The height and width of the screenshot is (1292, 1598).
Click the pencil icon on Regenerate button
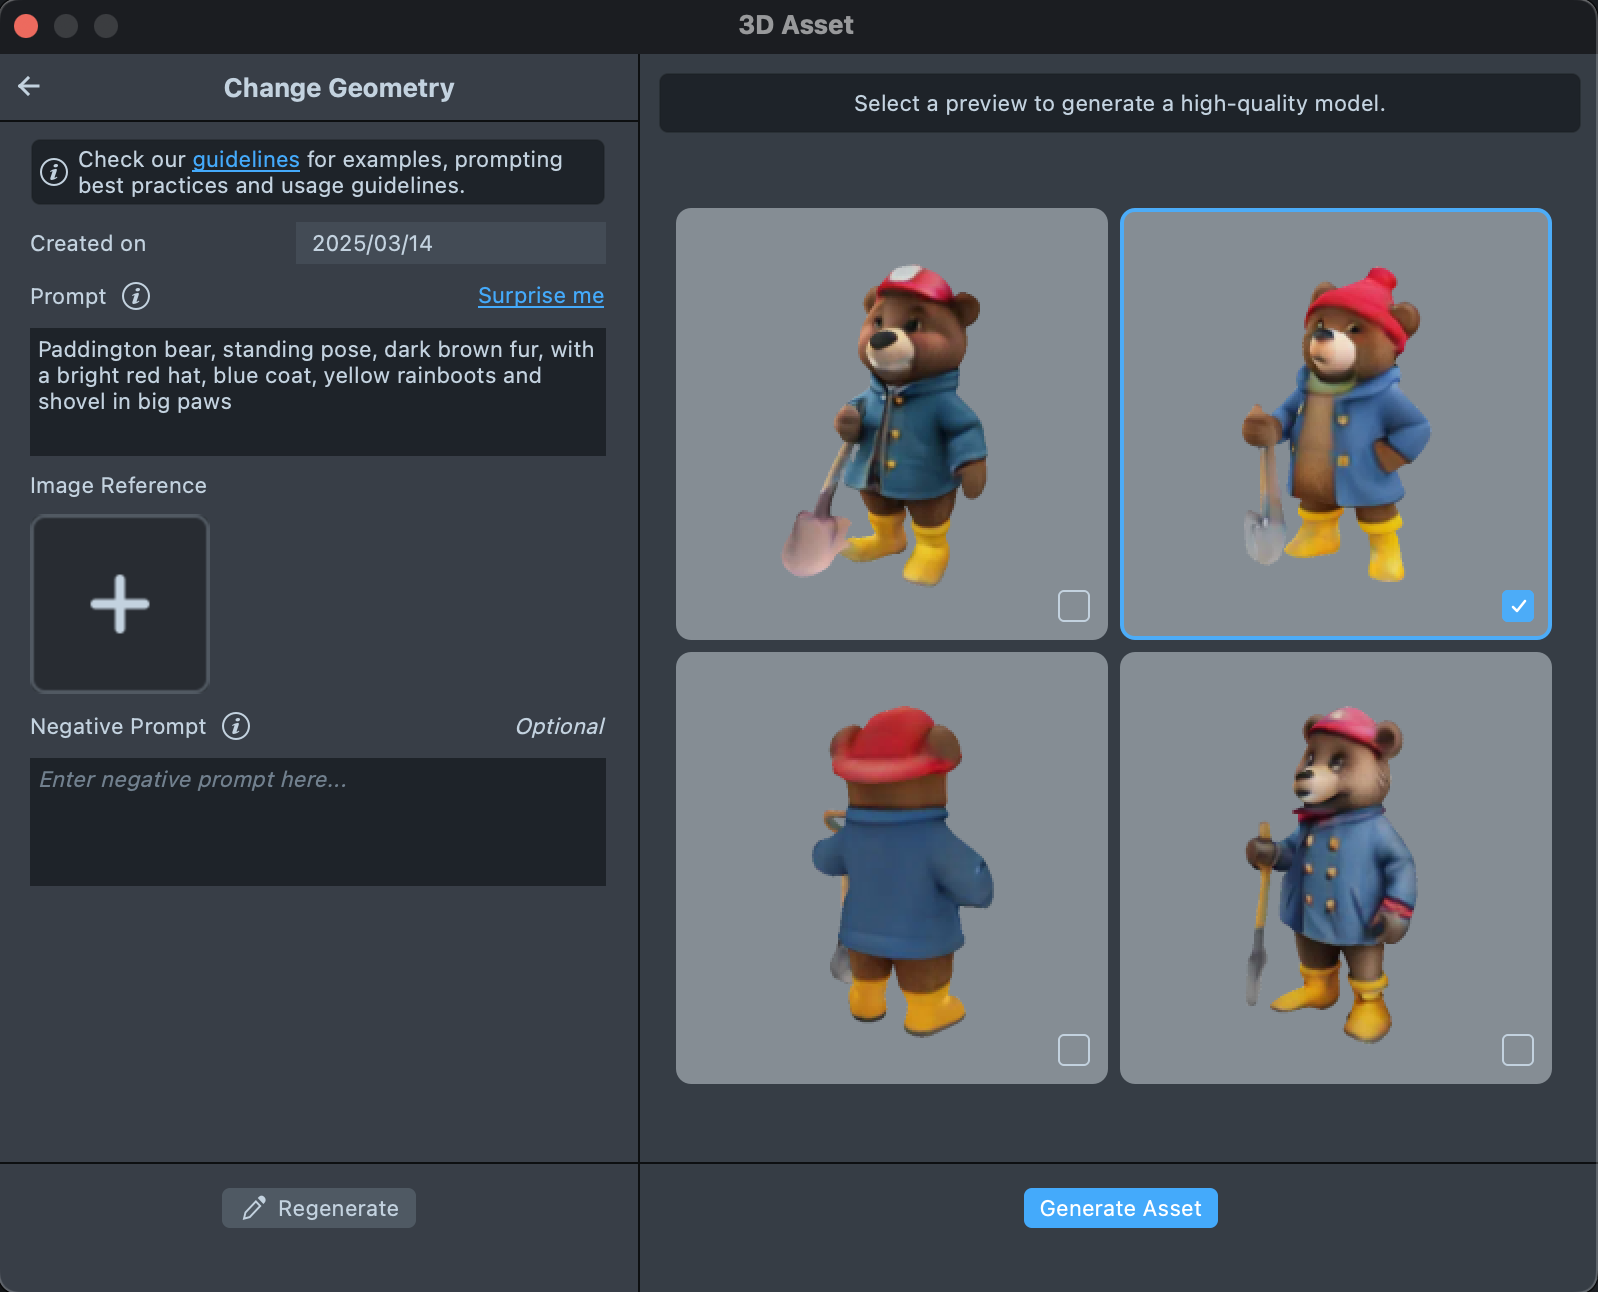click(254, 1208)
